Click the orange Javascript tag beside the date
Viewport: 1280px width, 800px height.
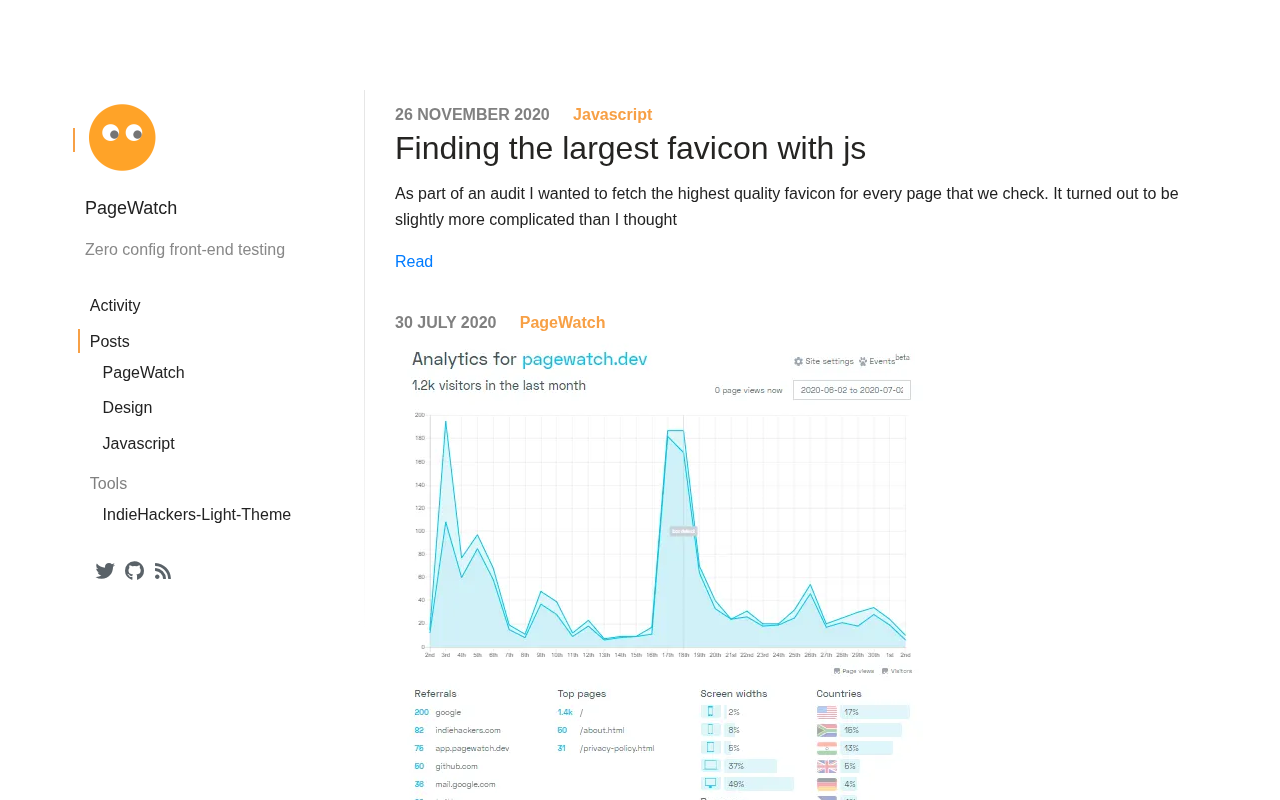coord(612,115)
